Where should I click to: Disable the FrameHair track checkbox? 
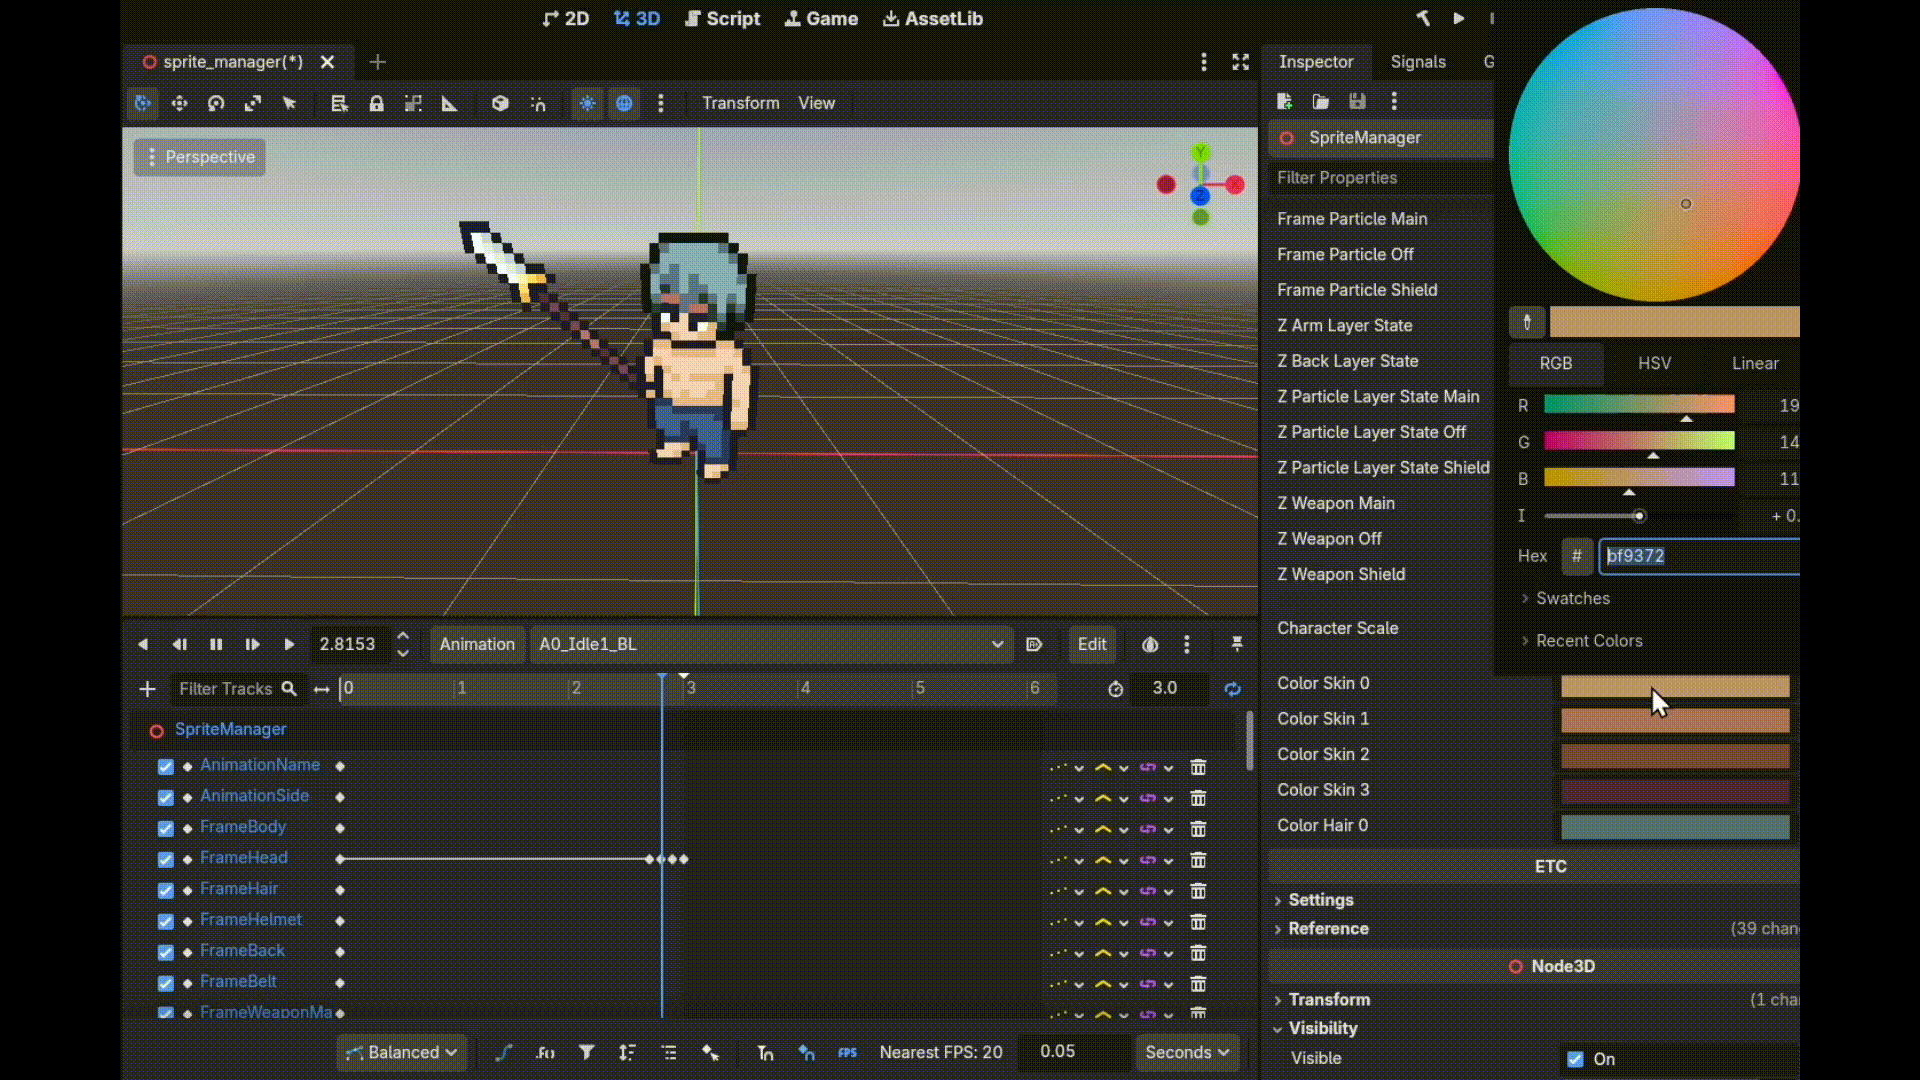[x=166, y=891]
